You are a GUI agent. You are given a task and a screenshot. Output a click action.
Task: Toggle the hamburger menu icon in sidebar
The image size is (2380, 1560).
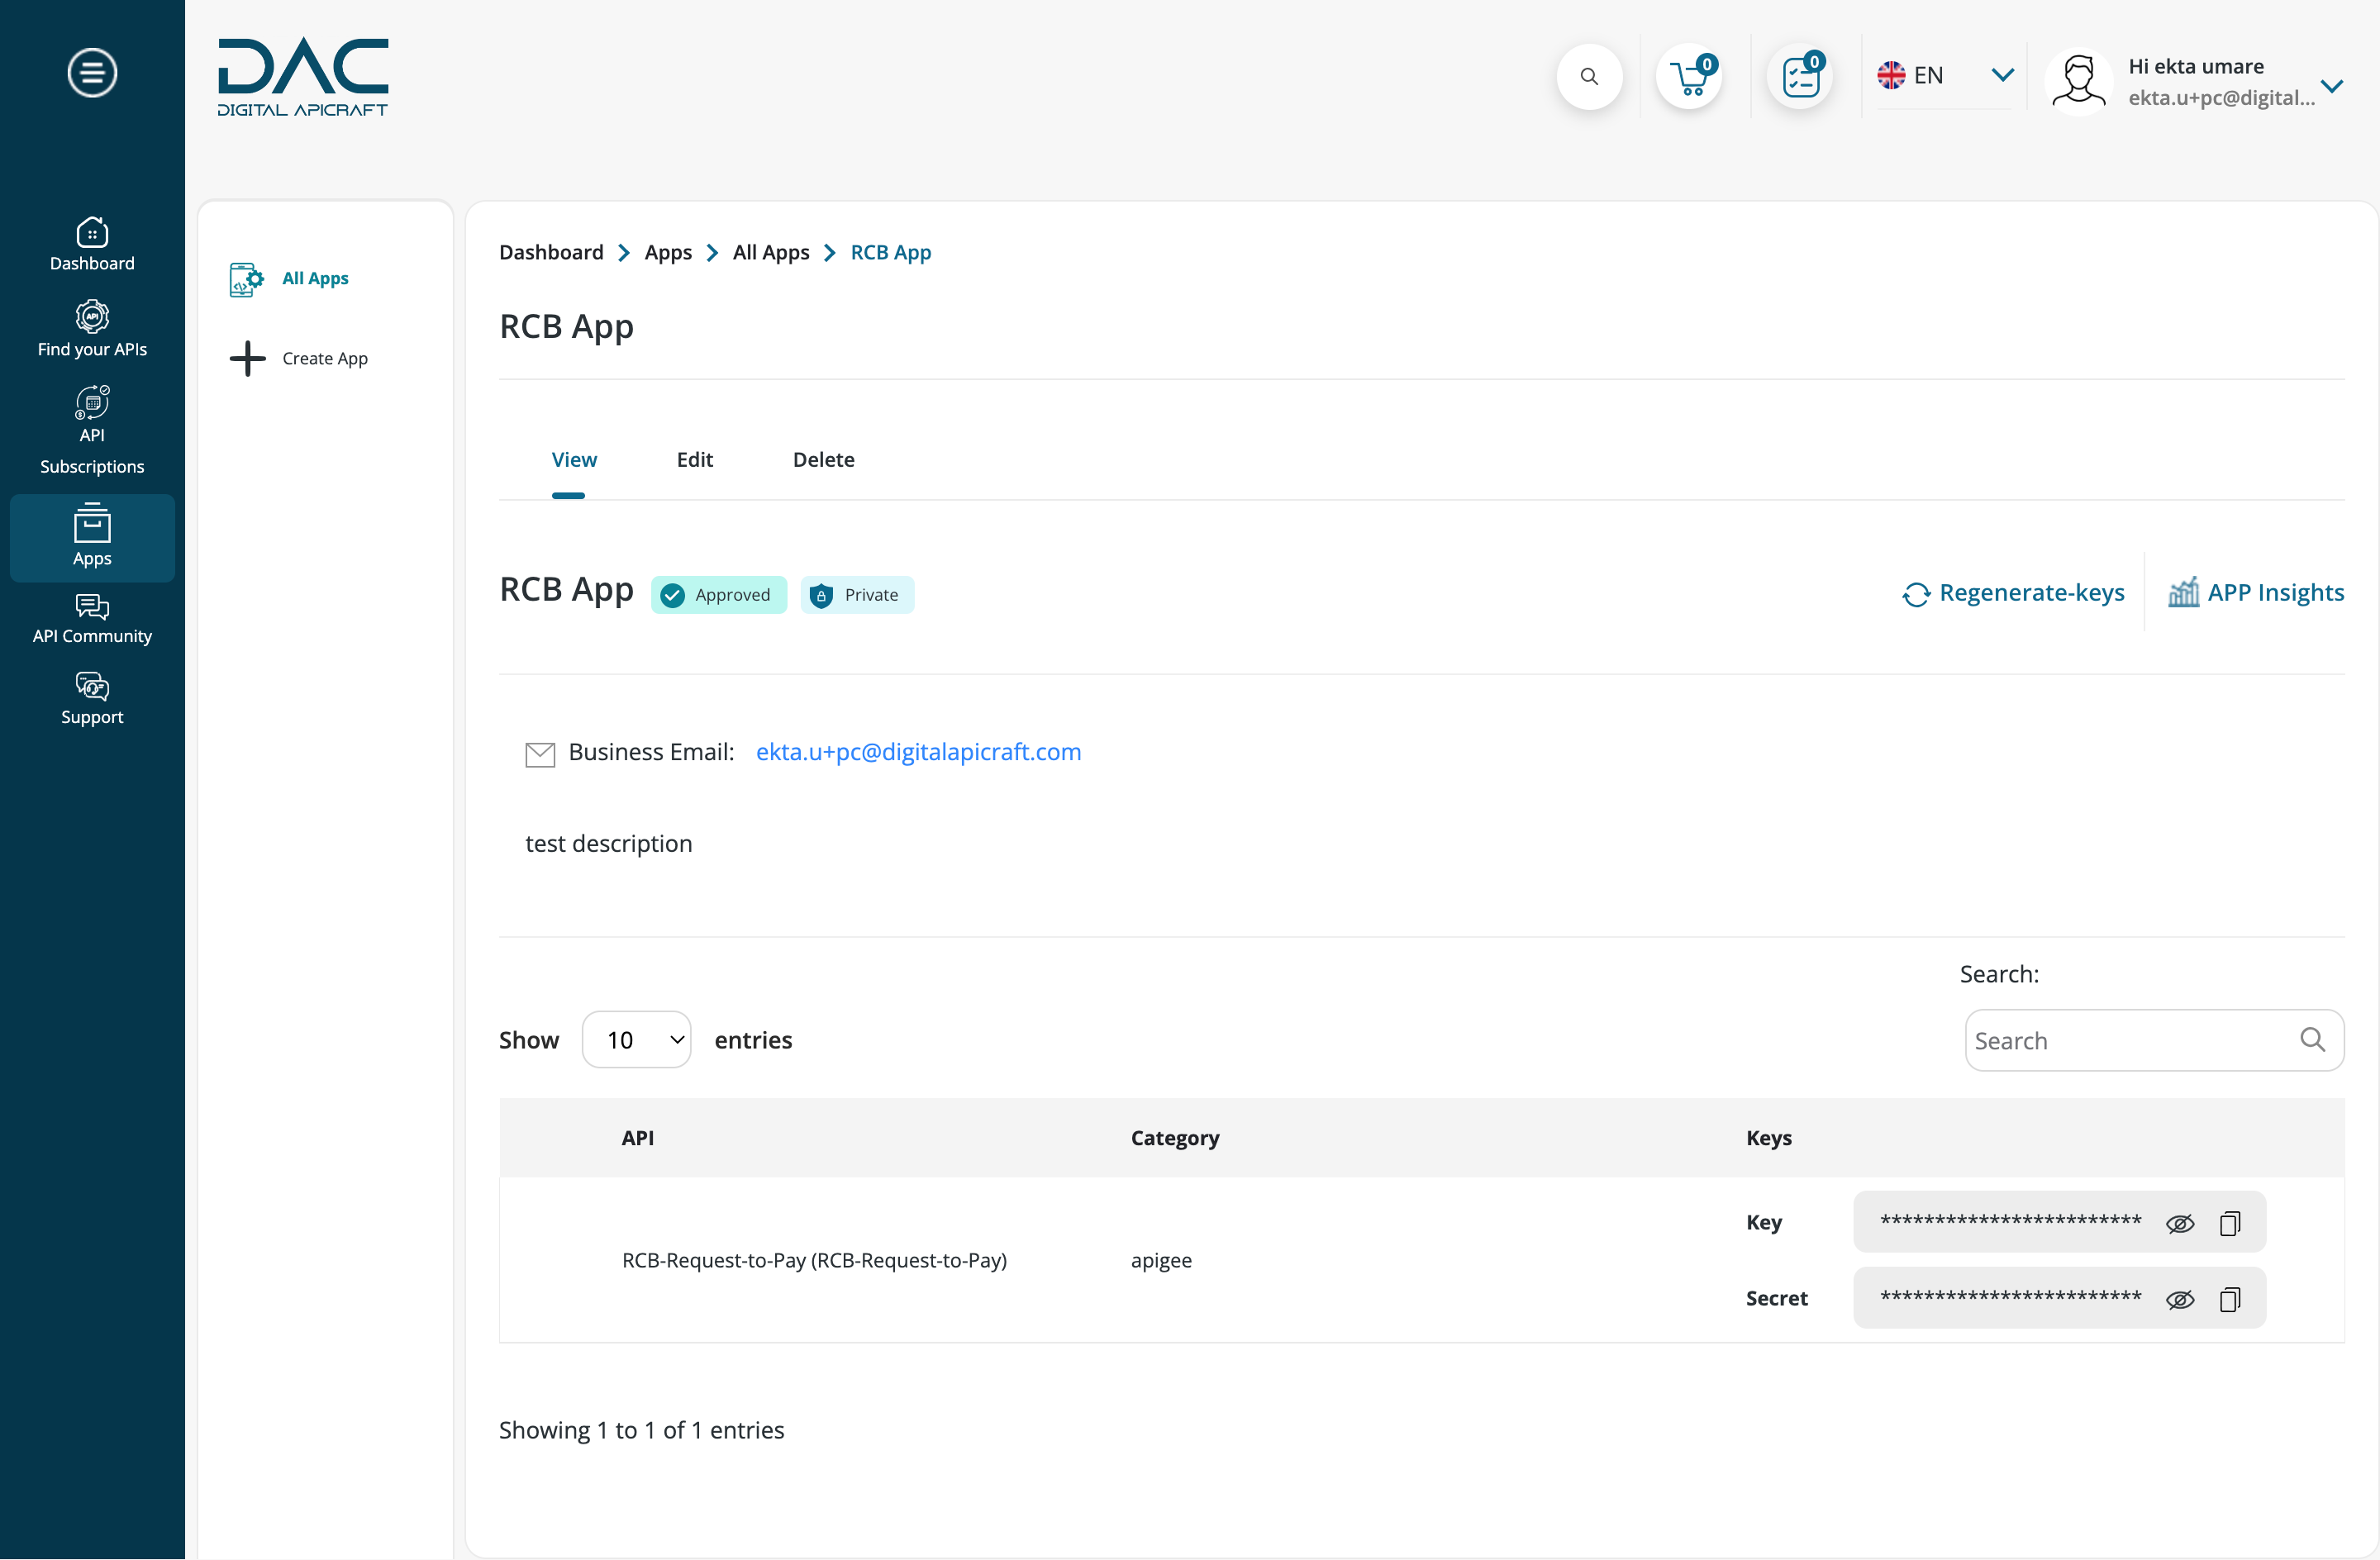(x=92, y=73)
